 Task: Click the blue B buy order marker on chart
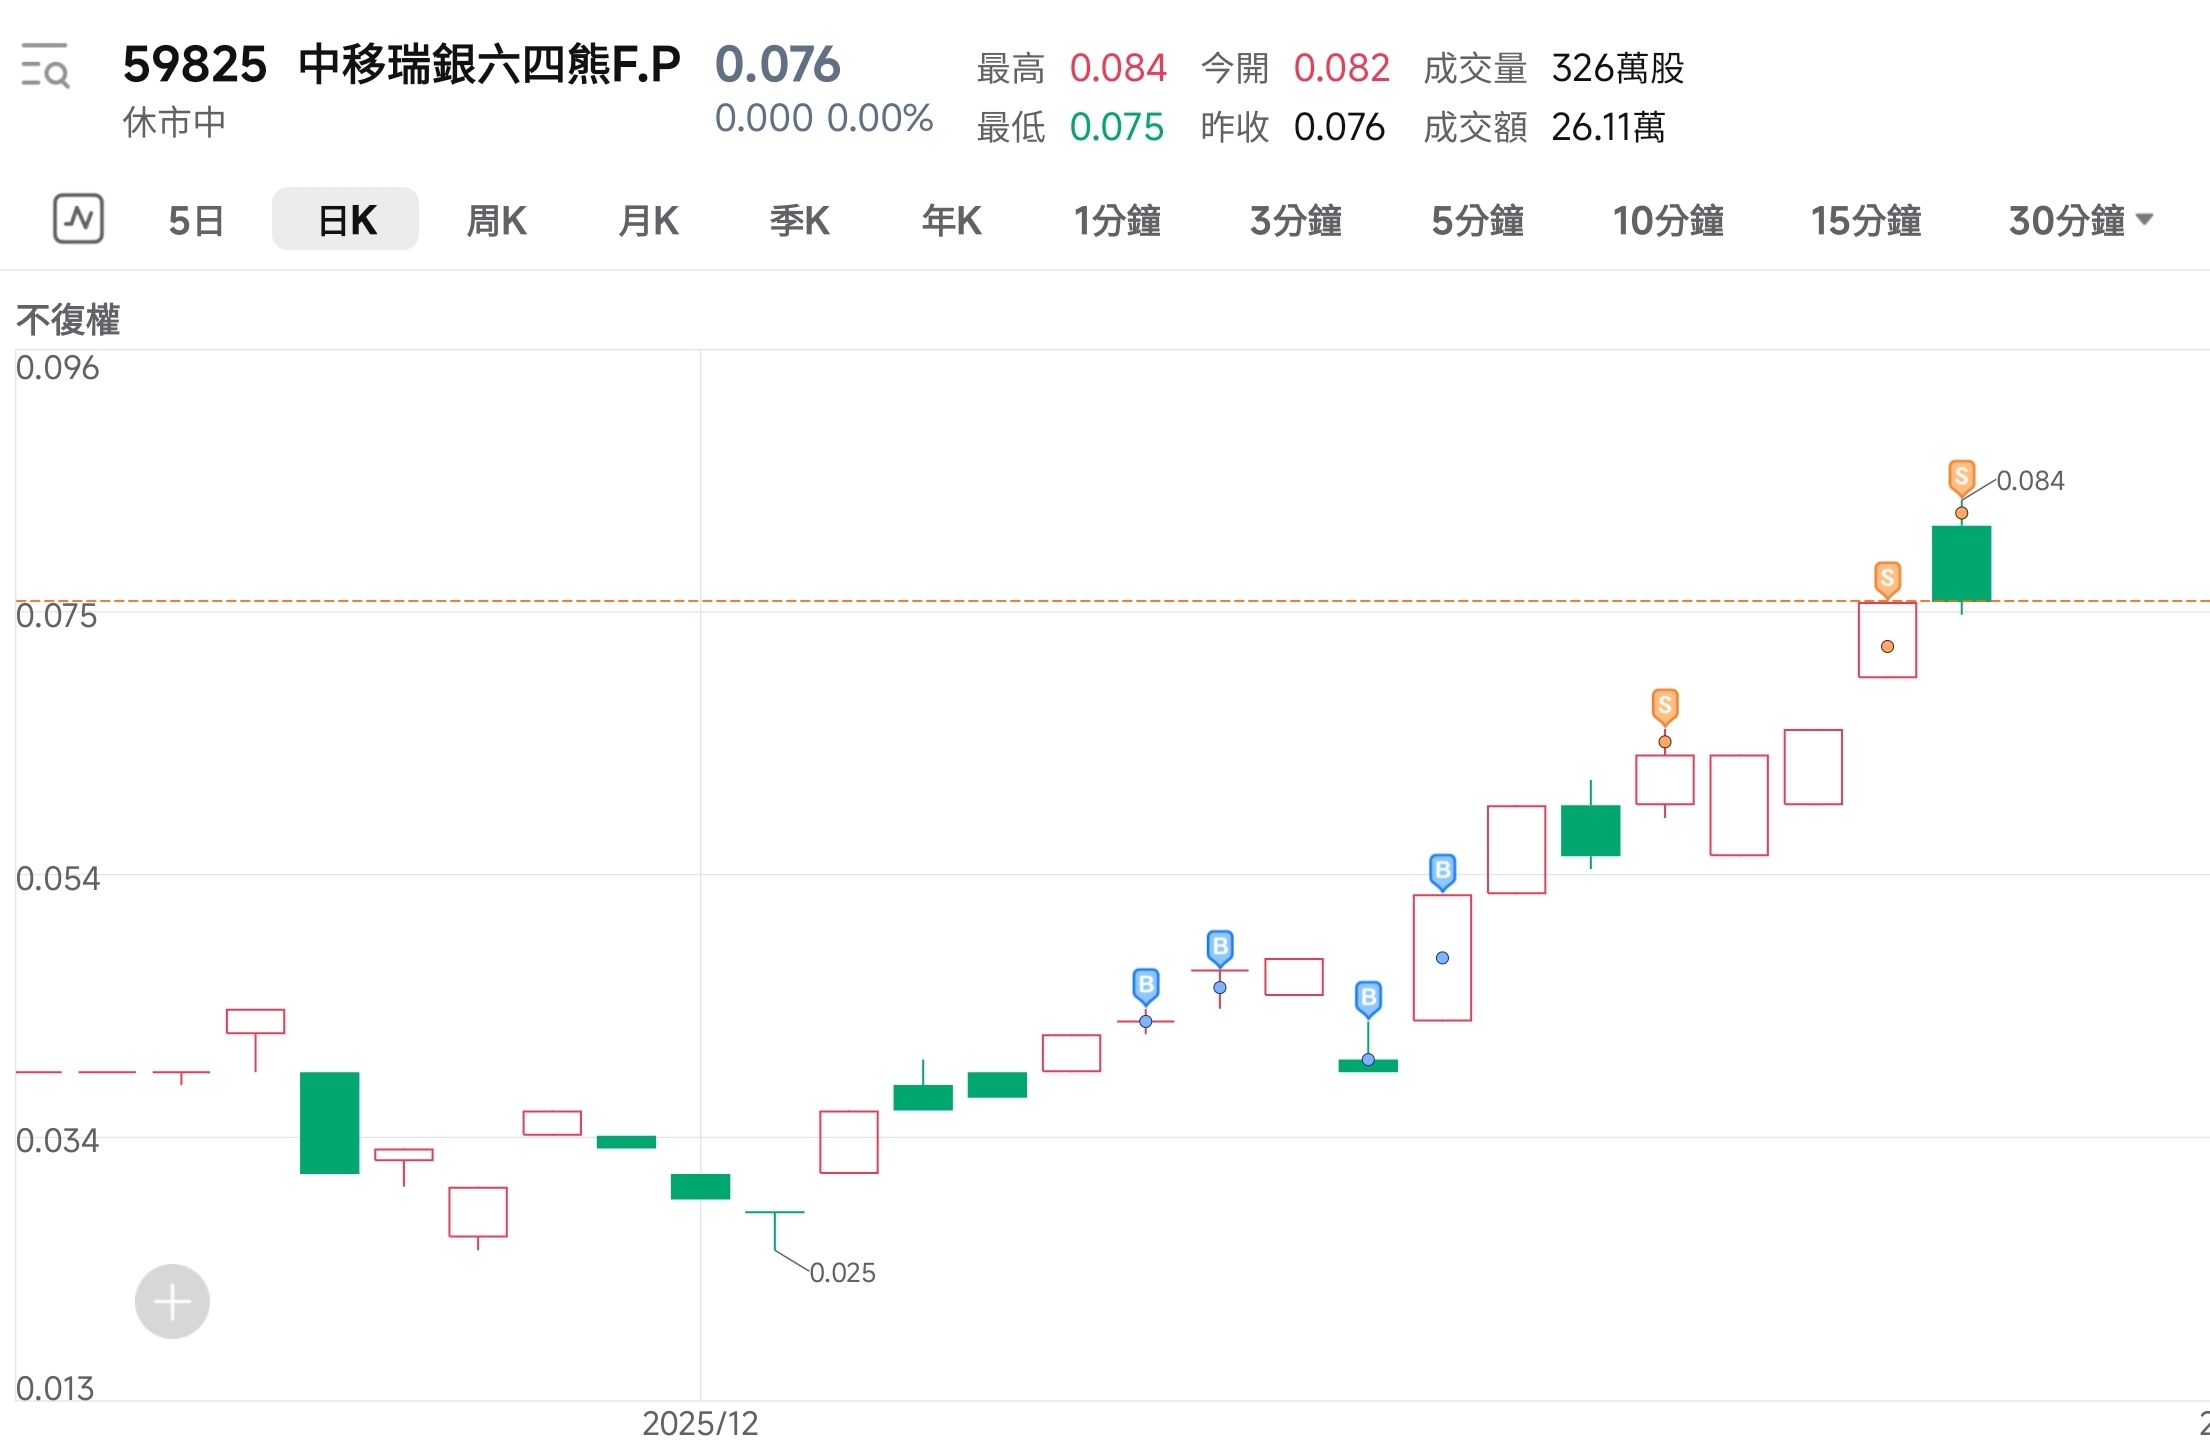1443,869
